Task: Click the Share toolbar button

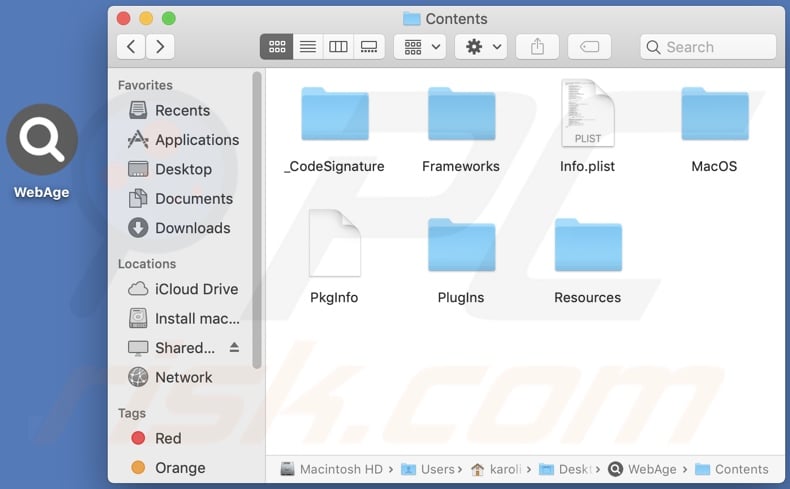Action: tap(538, 47)
